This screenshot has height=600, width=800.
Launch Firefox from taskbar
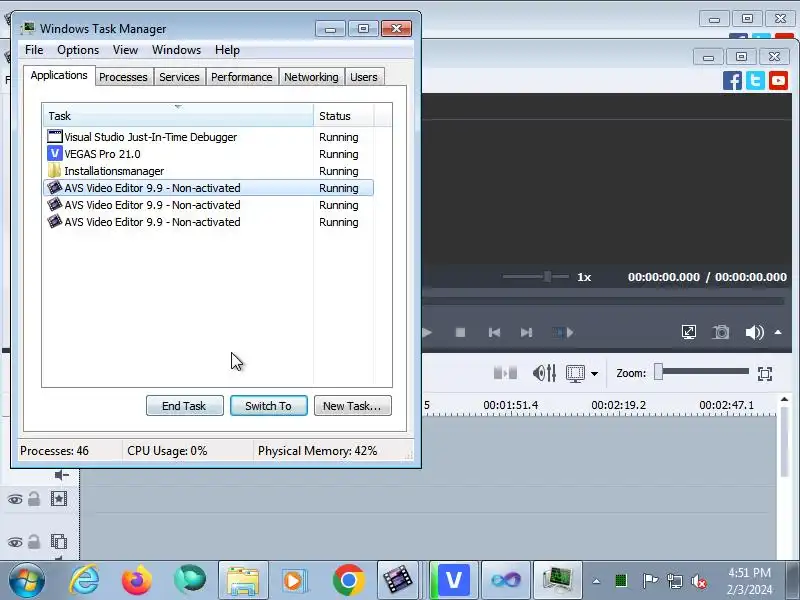coord(137,580)
